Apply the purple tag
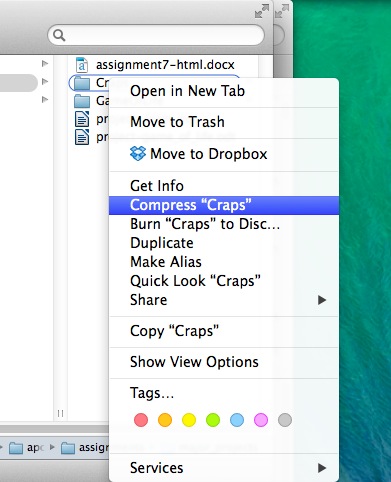The width and height of the screenshot is (391, 482). point(261,420)
